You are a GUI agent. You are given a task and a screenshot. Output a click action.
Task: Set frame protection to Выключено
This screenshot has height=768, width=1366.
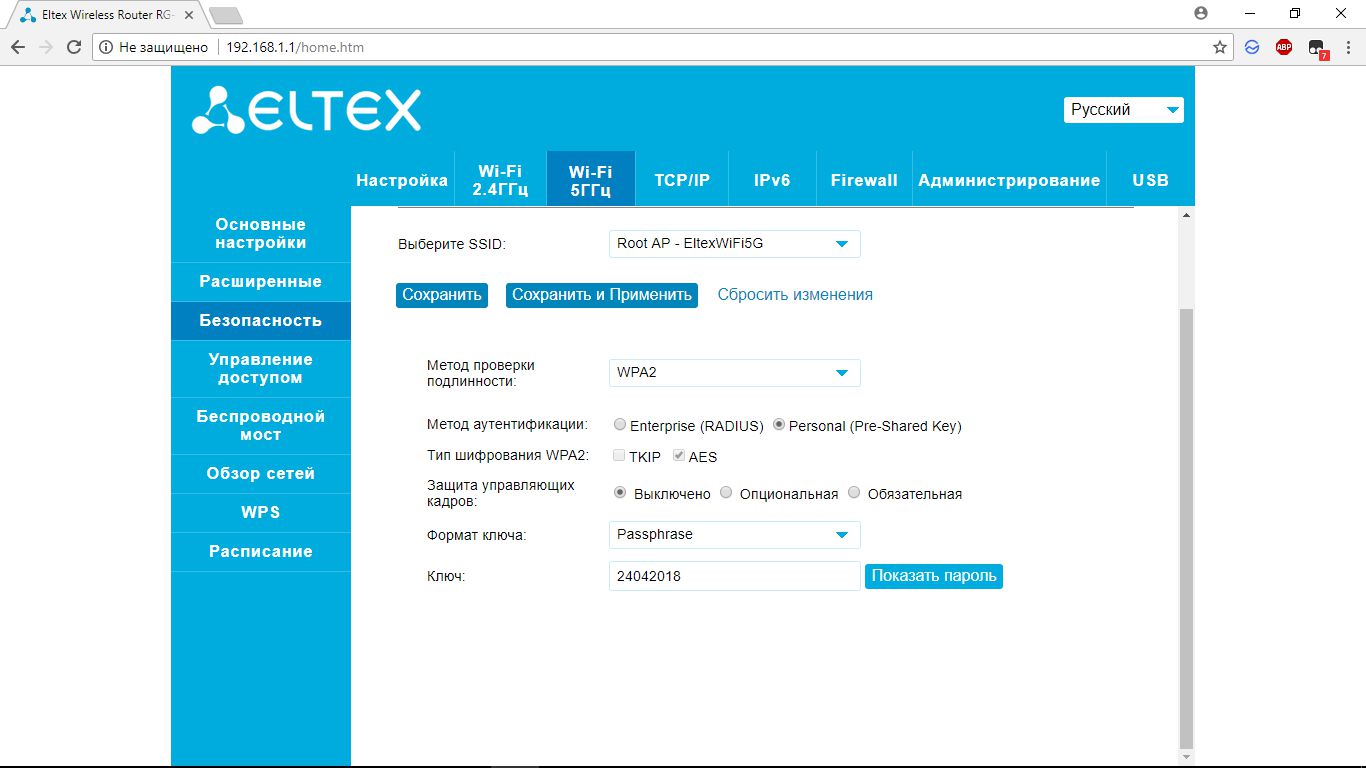620,493
